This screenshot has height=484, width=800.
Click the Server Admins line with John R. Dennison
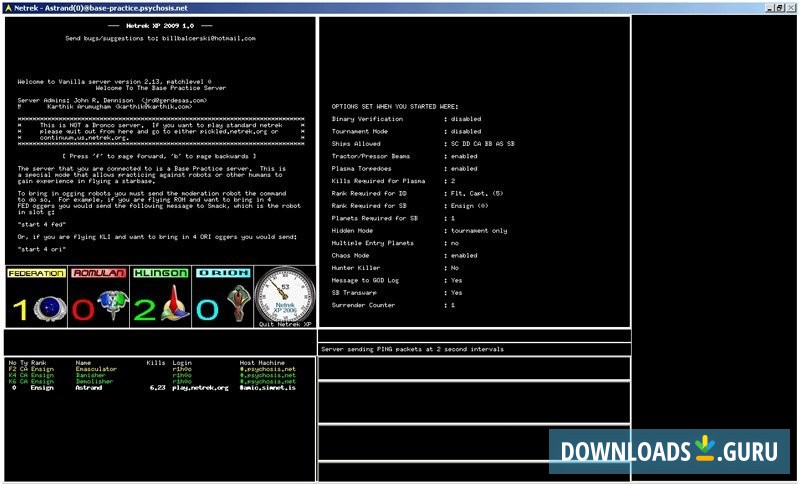[x=112, y=100]
